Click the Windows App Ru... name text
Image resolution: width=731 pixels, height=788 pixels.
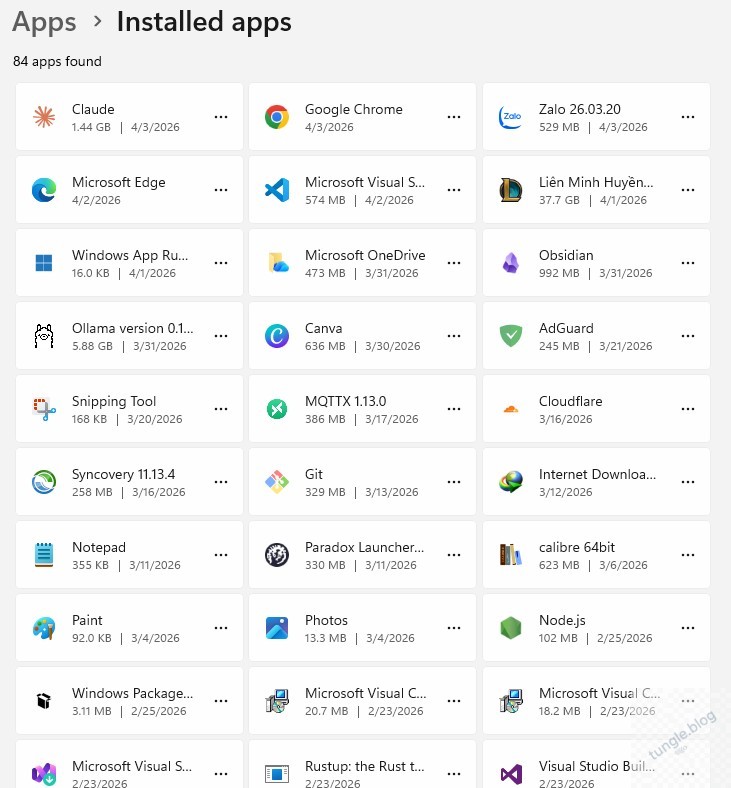[130, 255]
